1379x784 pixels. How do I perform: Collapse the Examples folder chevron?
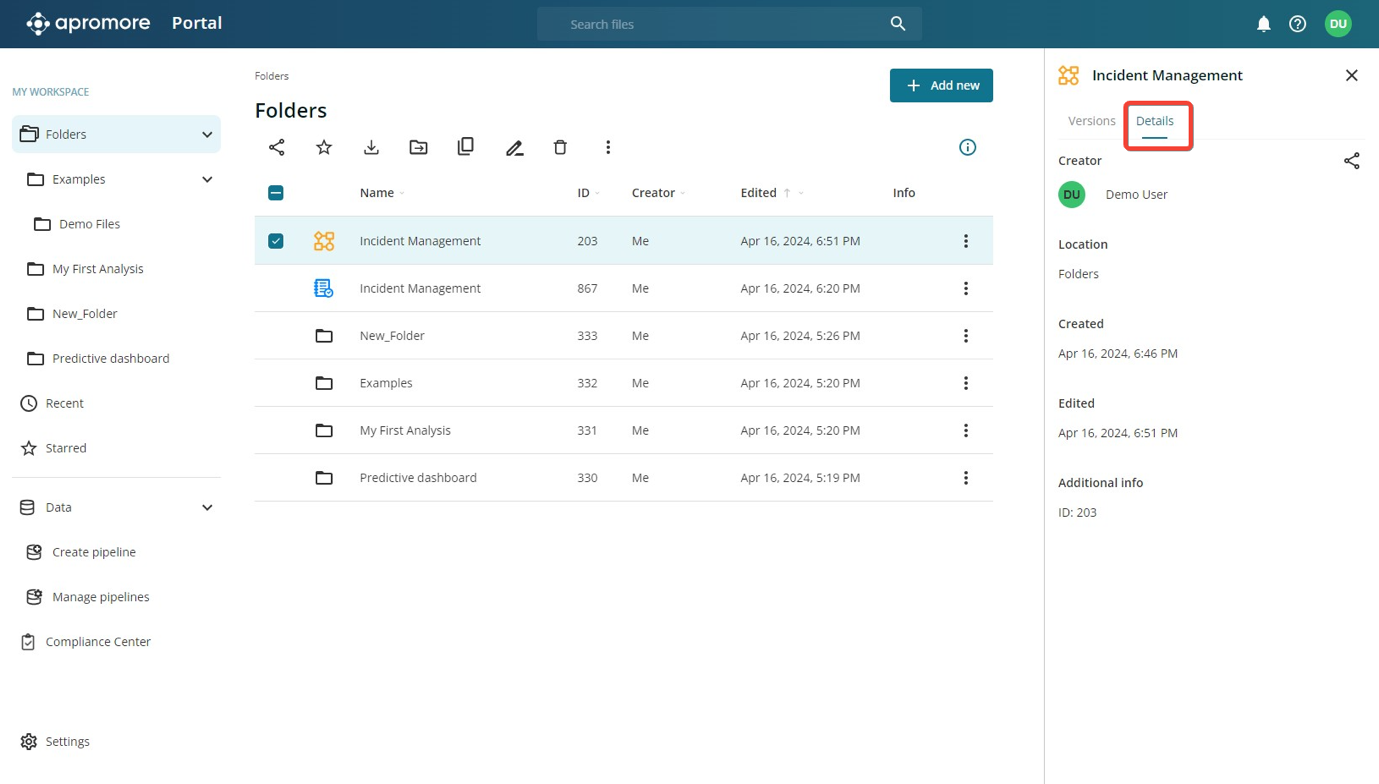[207, 180]
